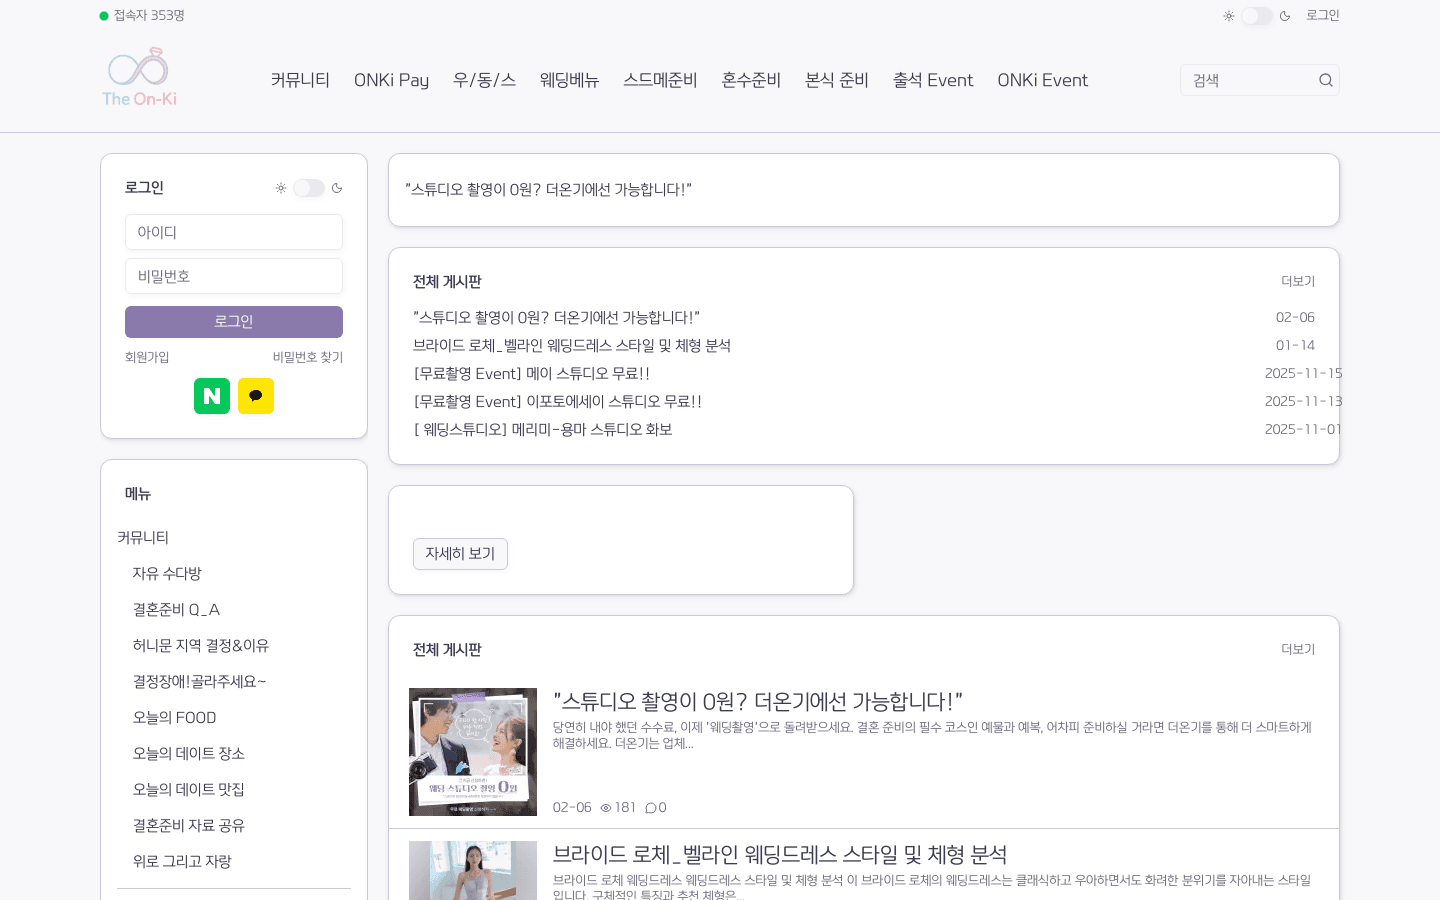Open the 웨딩베뉴 menu
1440x900 pixels.
click(569, 80)
